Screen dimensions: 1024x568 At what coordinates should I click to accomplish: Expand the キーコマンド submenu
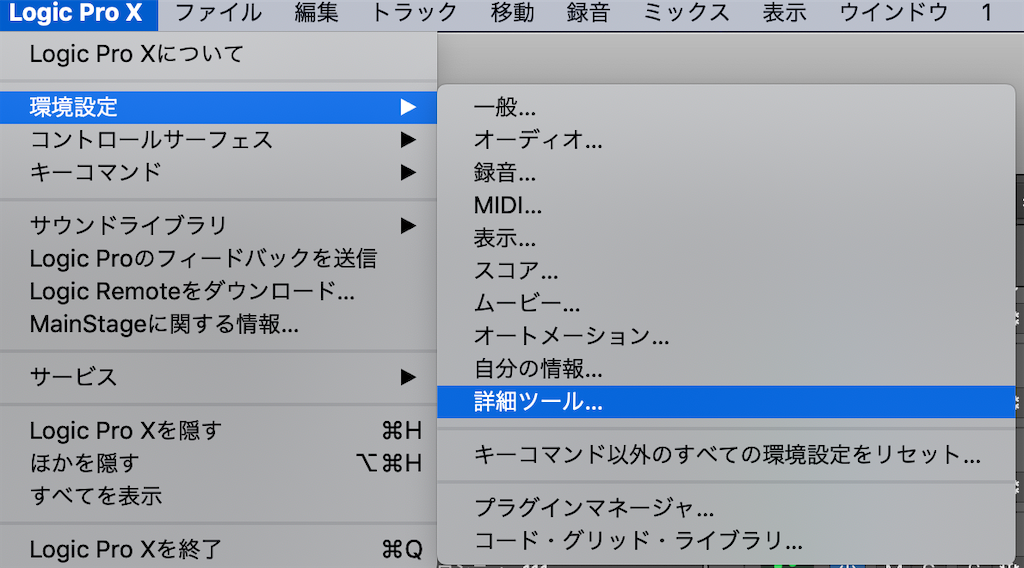219,172
